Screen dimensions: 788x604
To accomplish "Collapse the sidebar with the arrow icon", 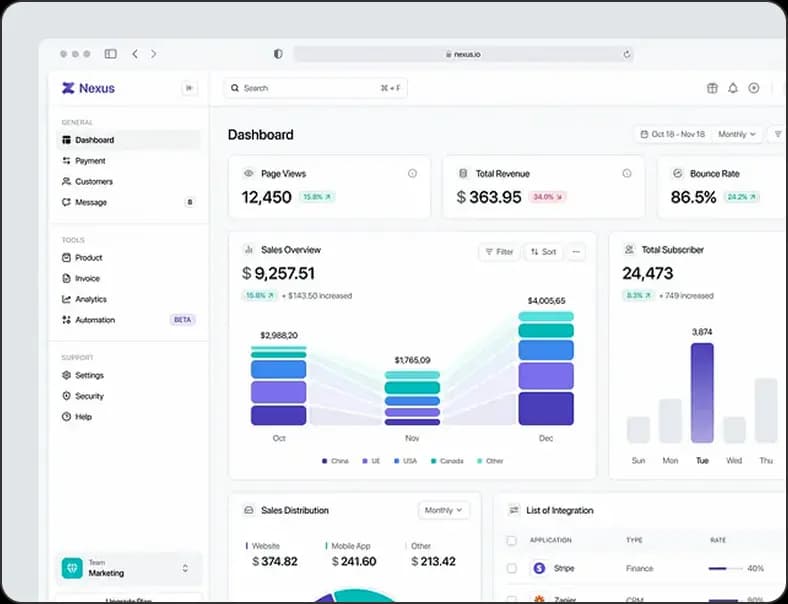I will 189,88.
